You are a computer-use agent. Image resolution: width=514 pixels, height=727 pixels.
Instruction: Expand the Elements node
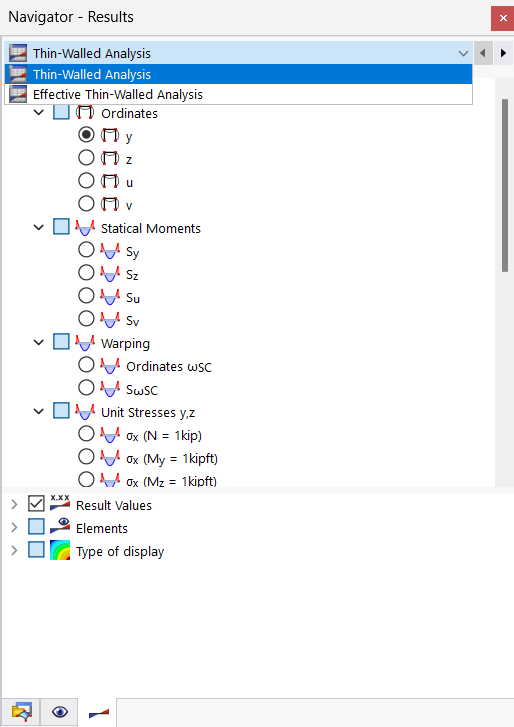pos(14,527)
